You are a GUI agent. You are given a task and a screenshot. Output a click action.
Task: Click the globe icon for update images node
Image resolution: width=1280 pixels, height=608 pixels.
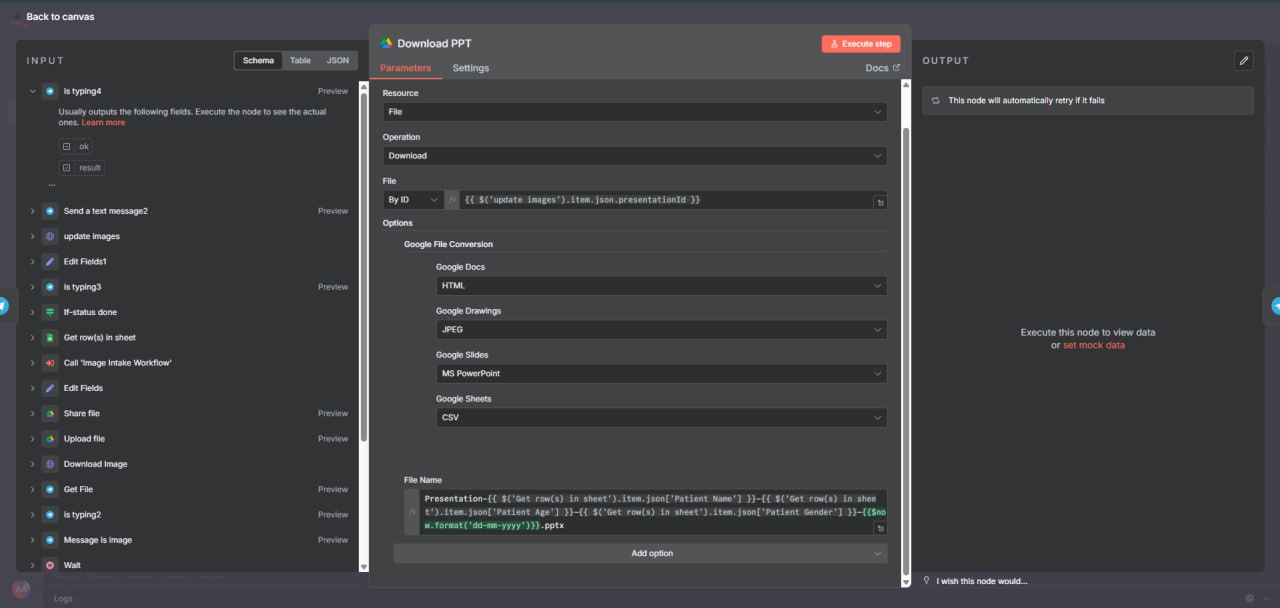click(x=50, y=237)
